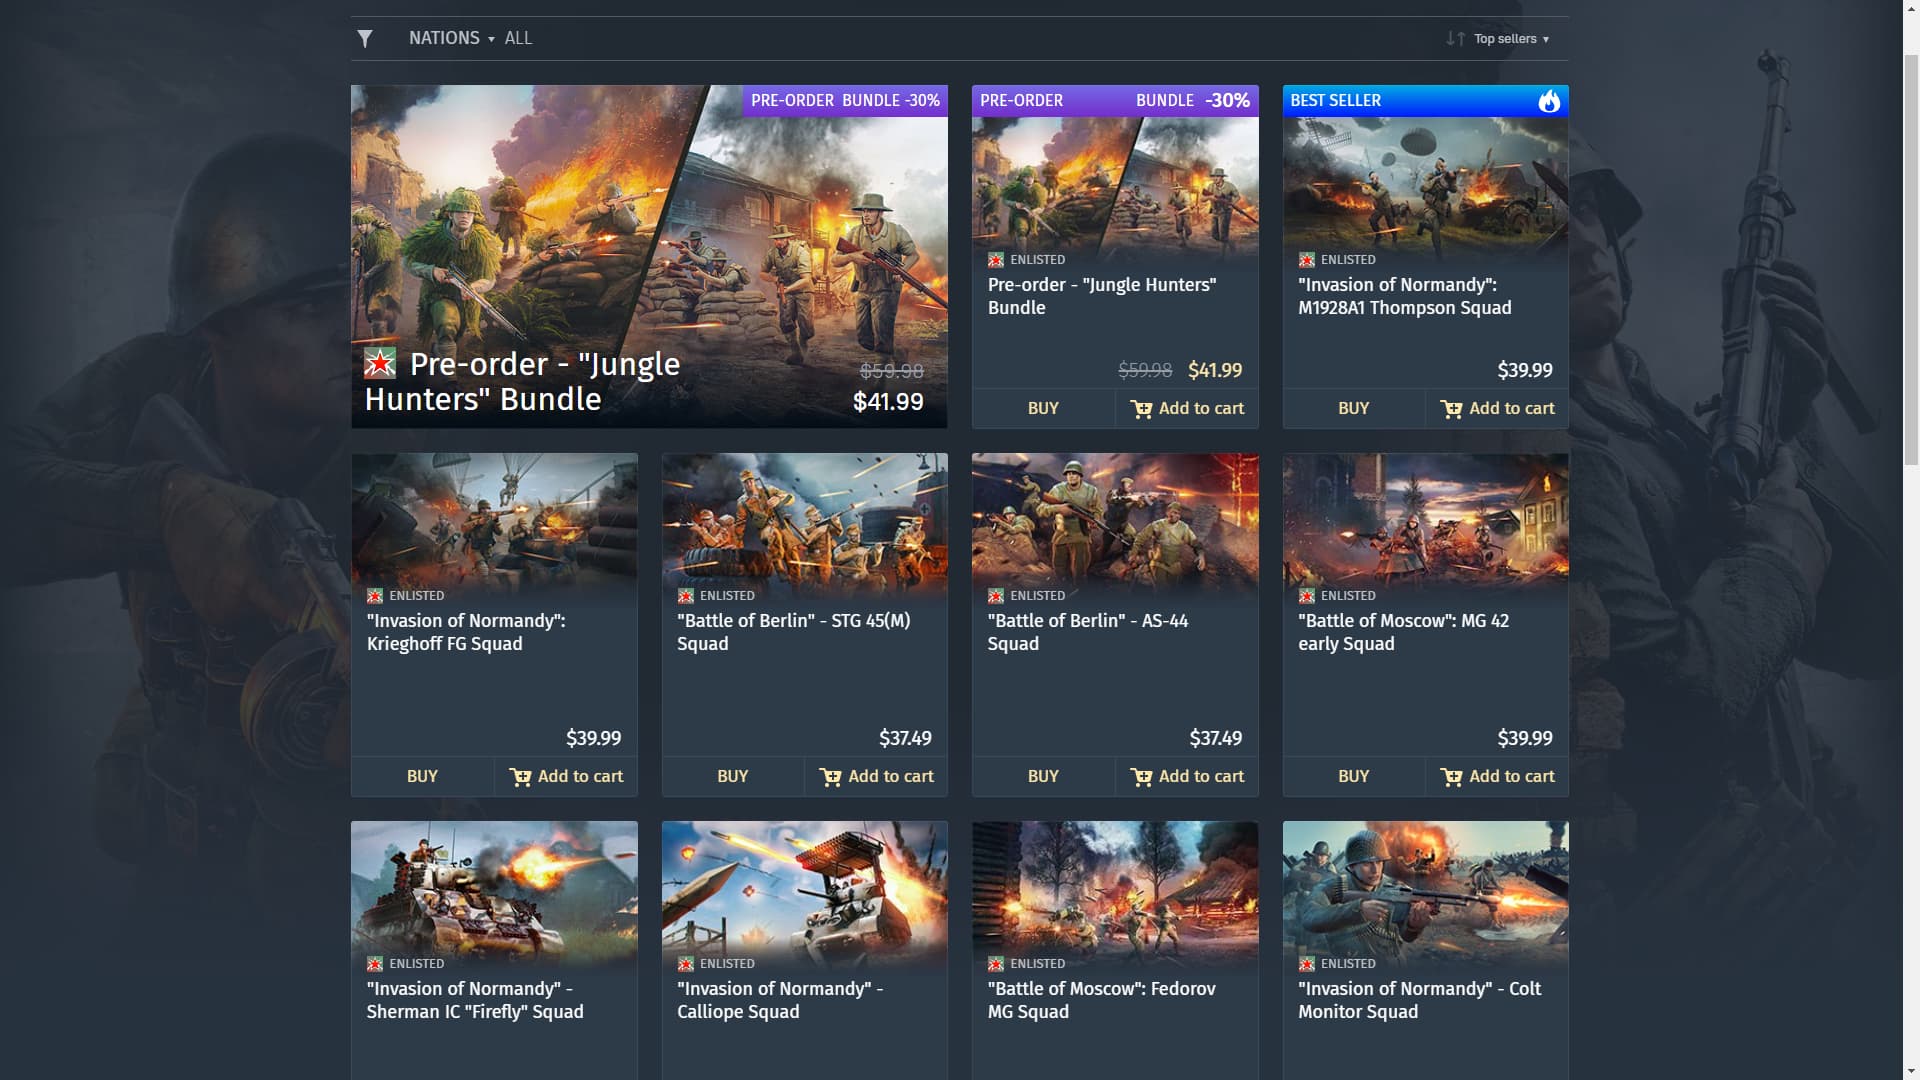Click cart icon on STG 45(M) Squad card

coord(830,777)
